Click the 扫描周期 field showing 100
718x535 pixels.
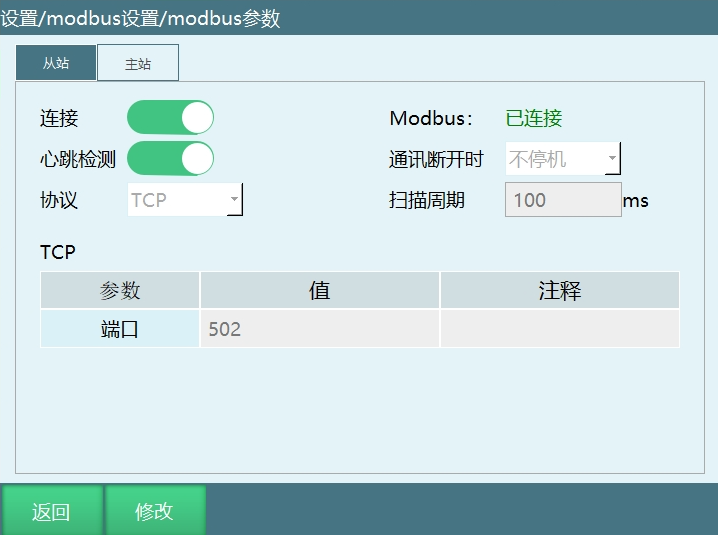tap(563, 200)
